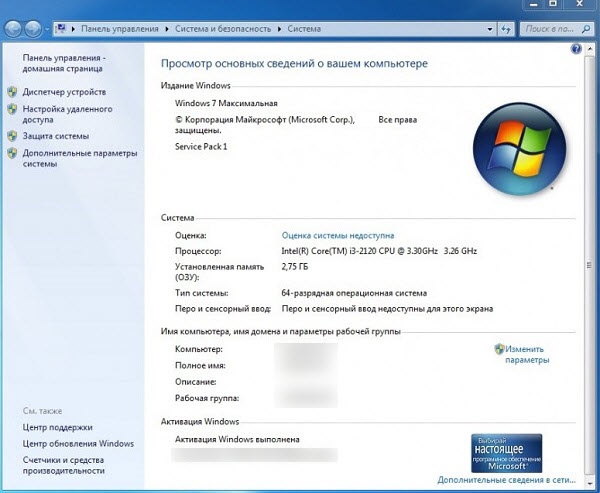Click shield icon beside Защита системы
The width and height of the screenshot is (600, 493).
coord(12,136)
